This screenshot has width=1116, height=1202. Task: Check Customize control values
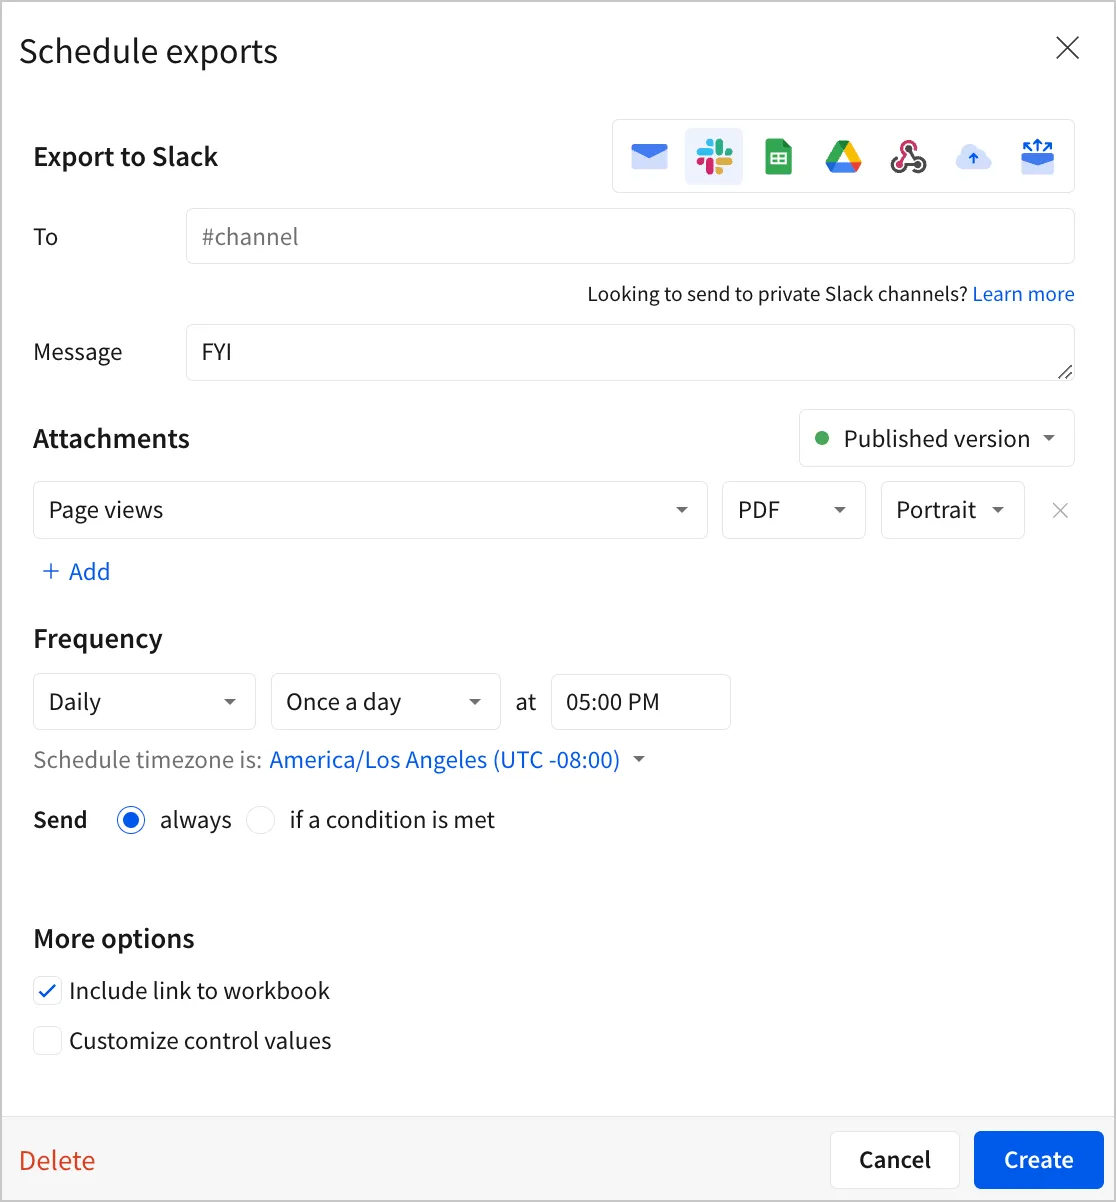click(x=47, y=1041)
